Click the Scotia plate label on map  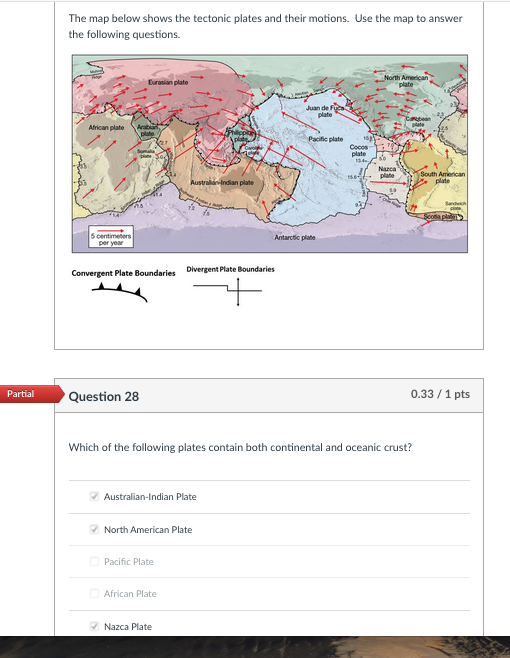(439, 217)
